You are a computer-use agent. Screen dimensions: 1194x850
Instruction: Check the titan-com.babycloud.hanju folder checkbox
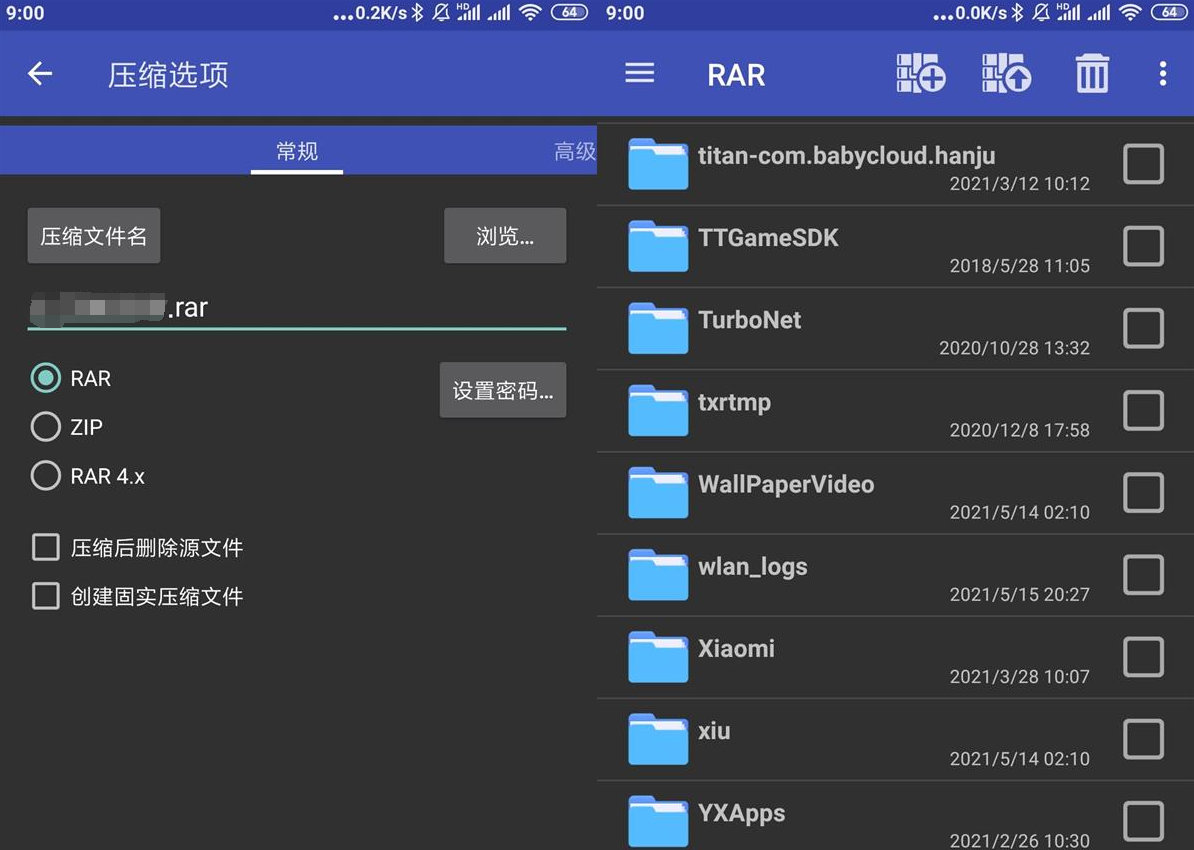[x=1143, y=164]
